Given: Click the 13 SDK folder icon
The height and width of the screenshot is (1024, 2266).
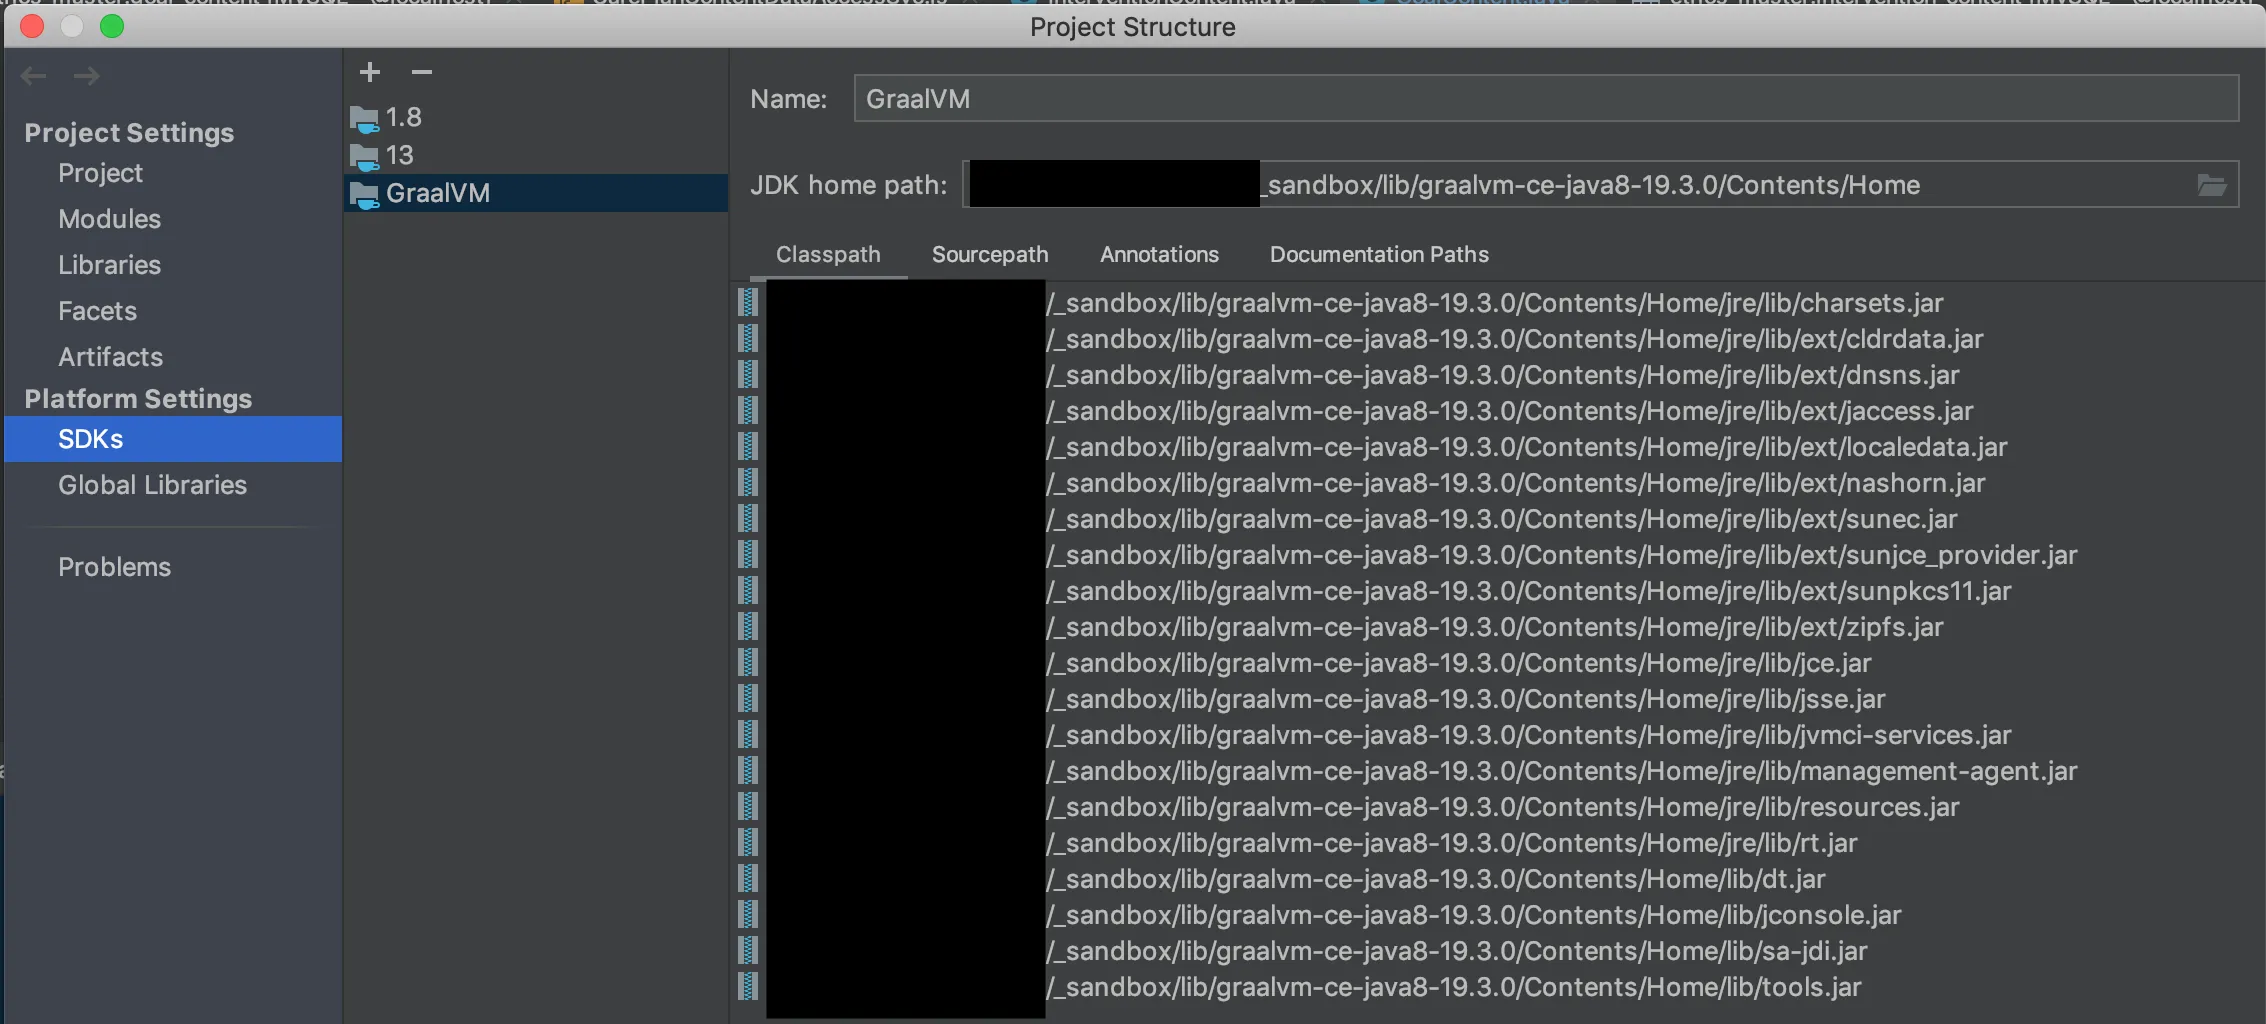Looking at the screenshot, I should tap(364, 157).
